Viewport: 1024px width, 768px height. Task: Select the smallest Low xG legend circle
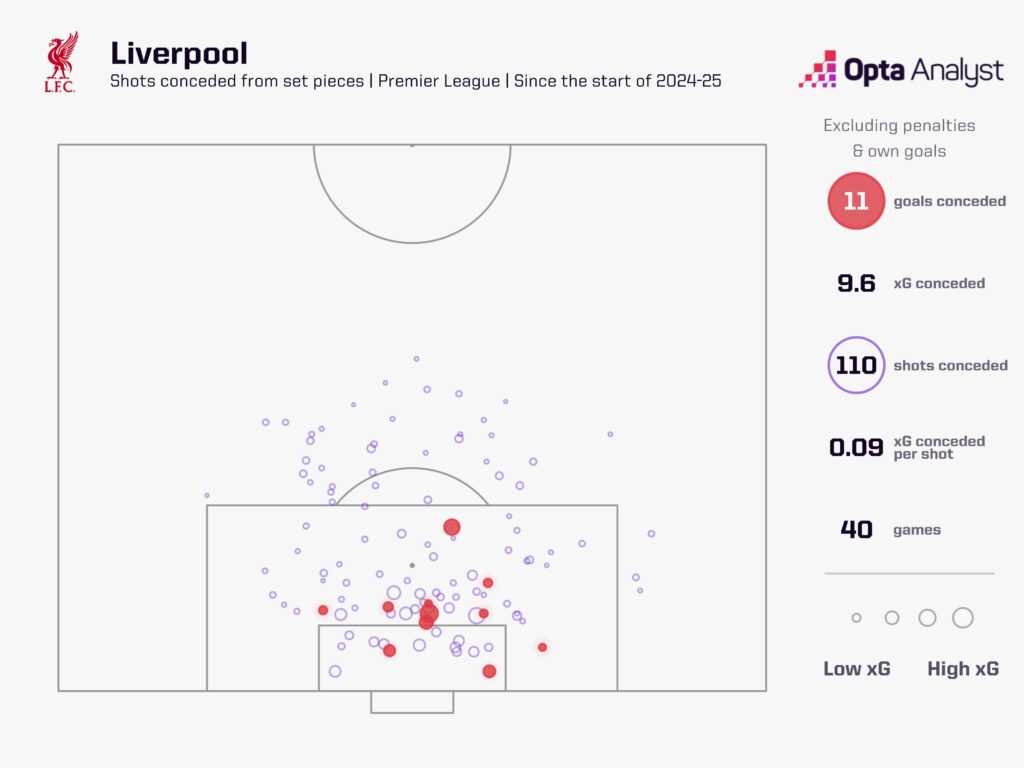856,618
